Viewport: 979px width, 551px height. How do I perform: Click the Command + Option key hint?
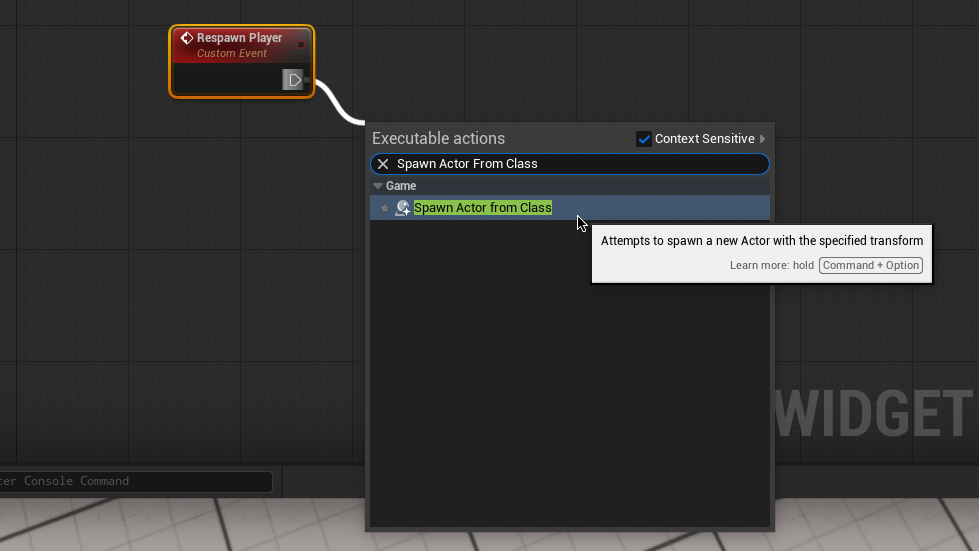point(870,265)
